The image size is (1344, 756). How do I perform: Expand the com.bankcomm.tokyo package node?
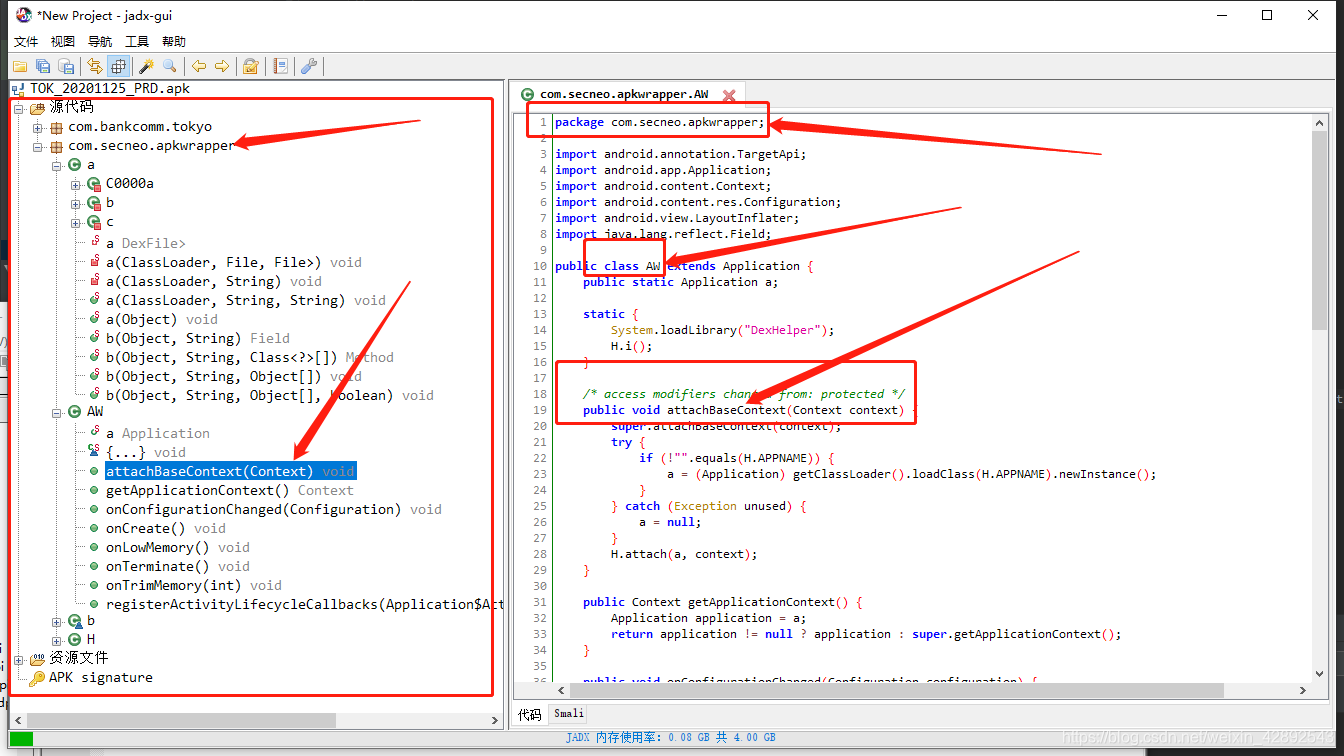(x=37, y=126)
